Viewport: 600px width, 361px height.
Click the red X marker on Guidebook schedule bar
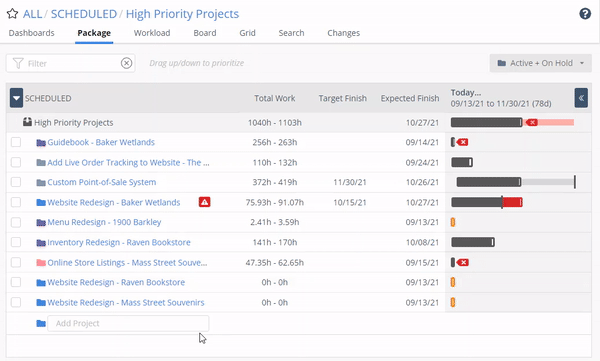click(x=462, y=142)
